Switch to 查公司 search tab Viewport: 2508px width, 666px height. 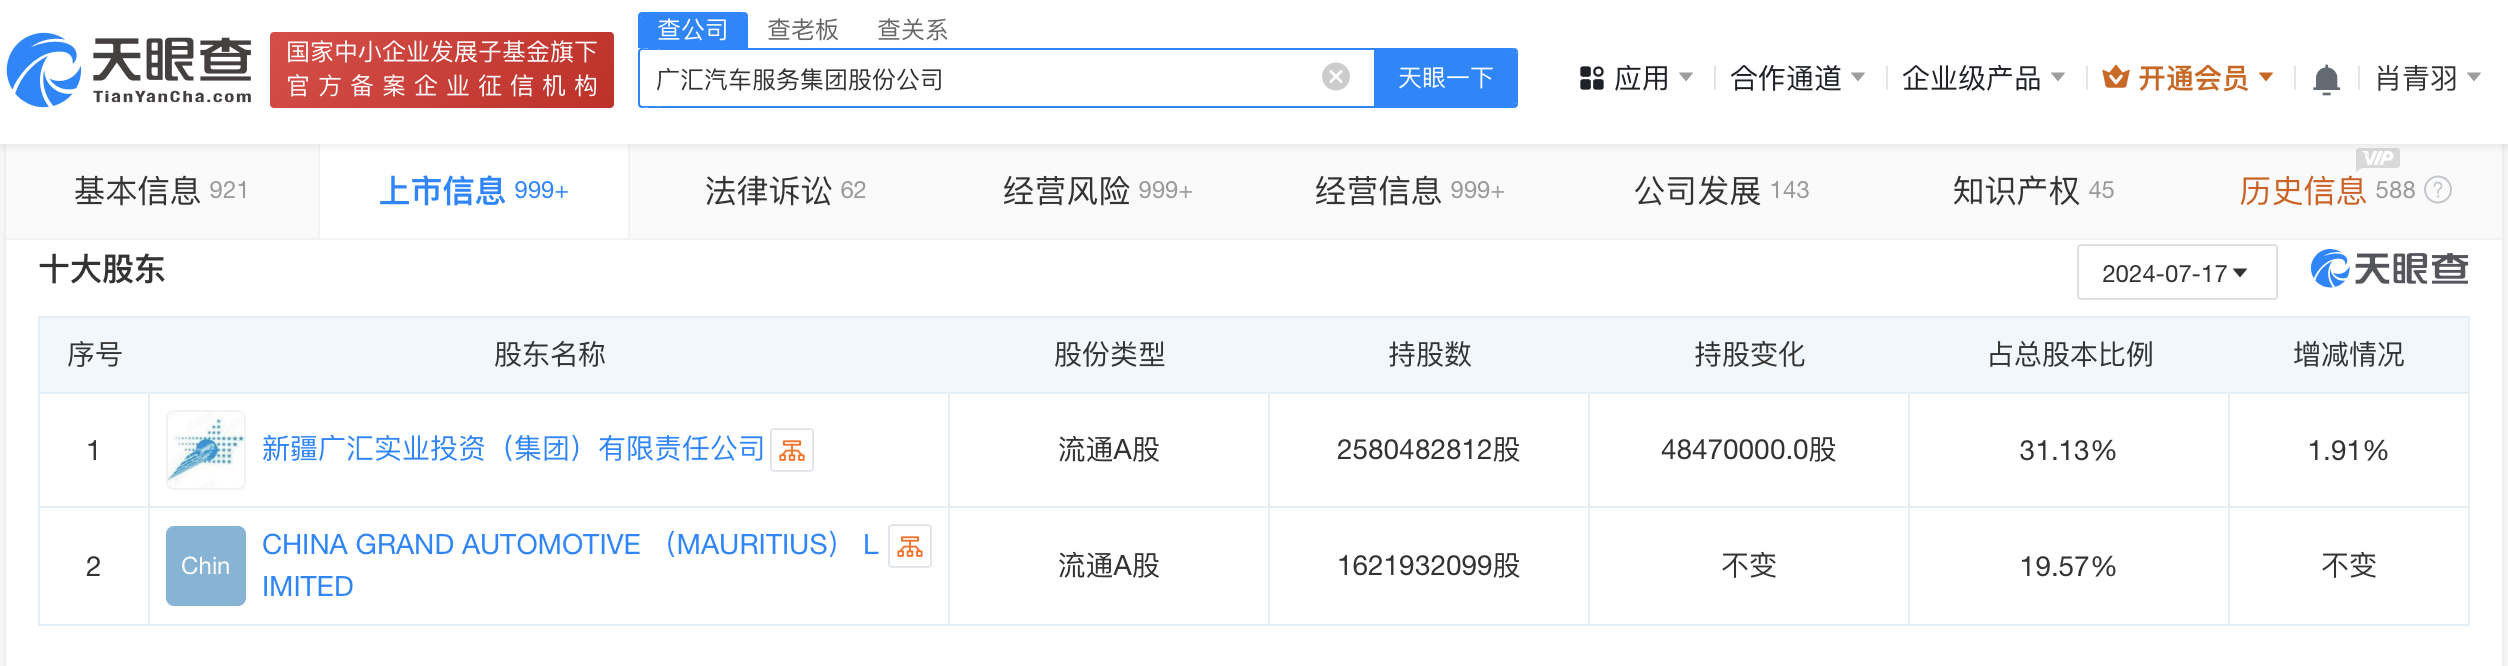click(693, 29)
